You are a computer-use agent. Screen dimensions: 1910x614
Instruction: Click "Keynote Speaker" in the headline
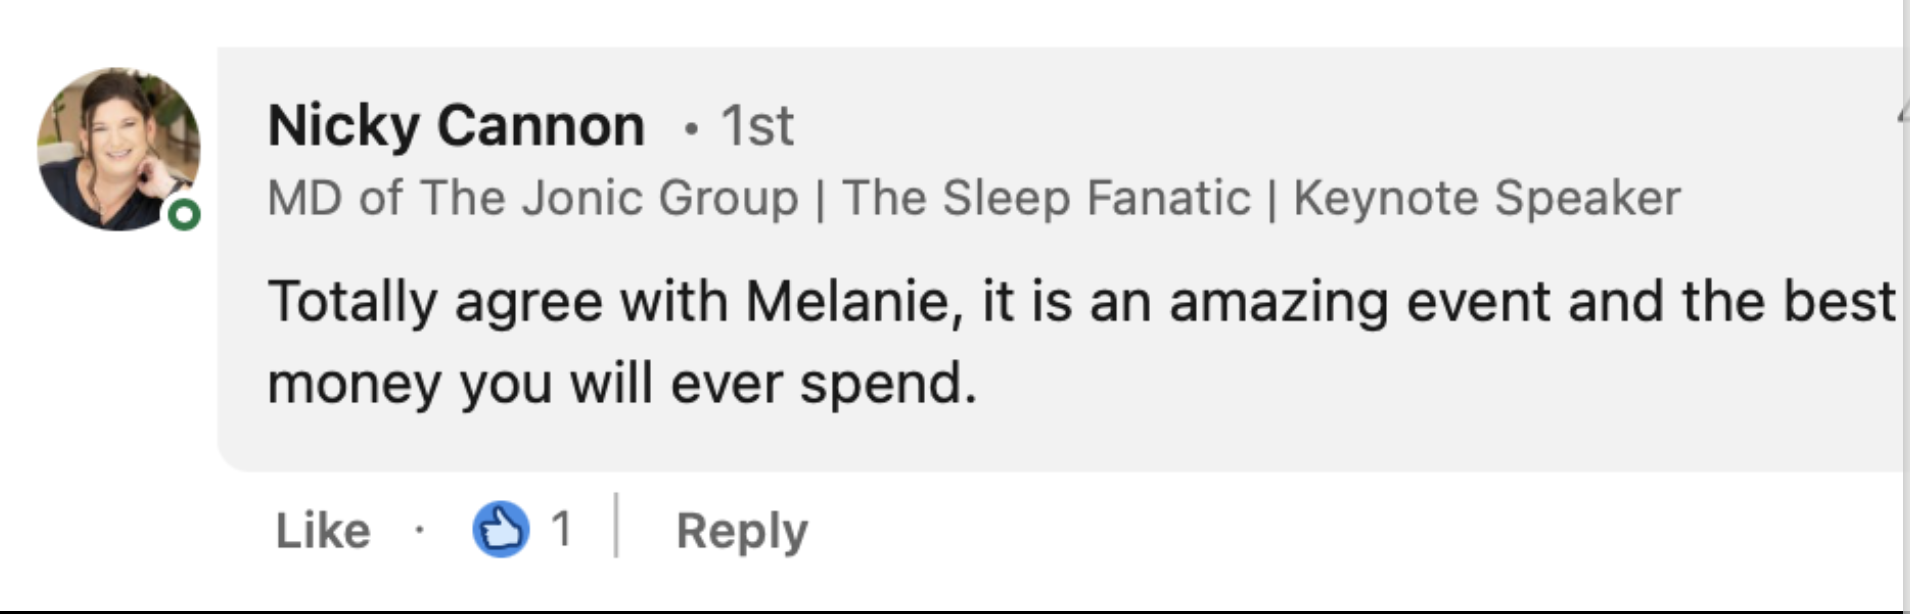point(1486,198)
